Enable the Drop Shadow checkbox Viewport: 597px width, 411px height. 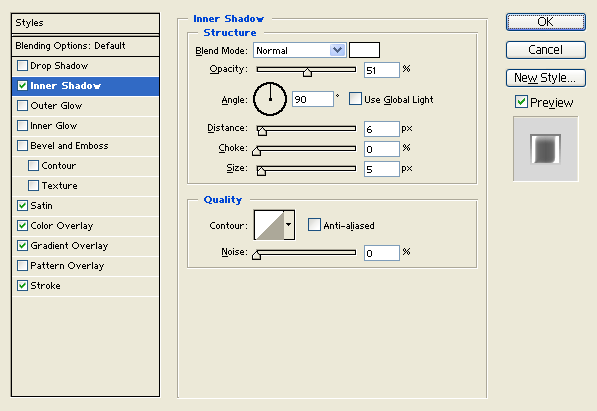[x=22, y=66]
